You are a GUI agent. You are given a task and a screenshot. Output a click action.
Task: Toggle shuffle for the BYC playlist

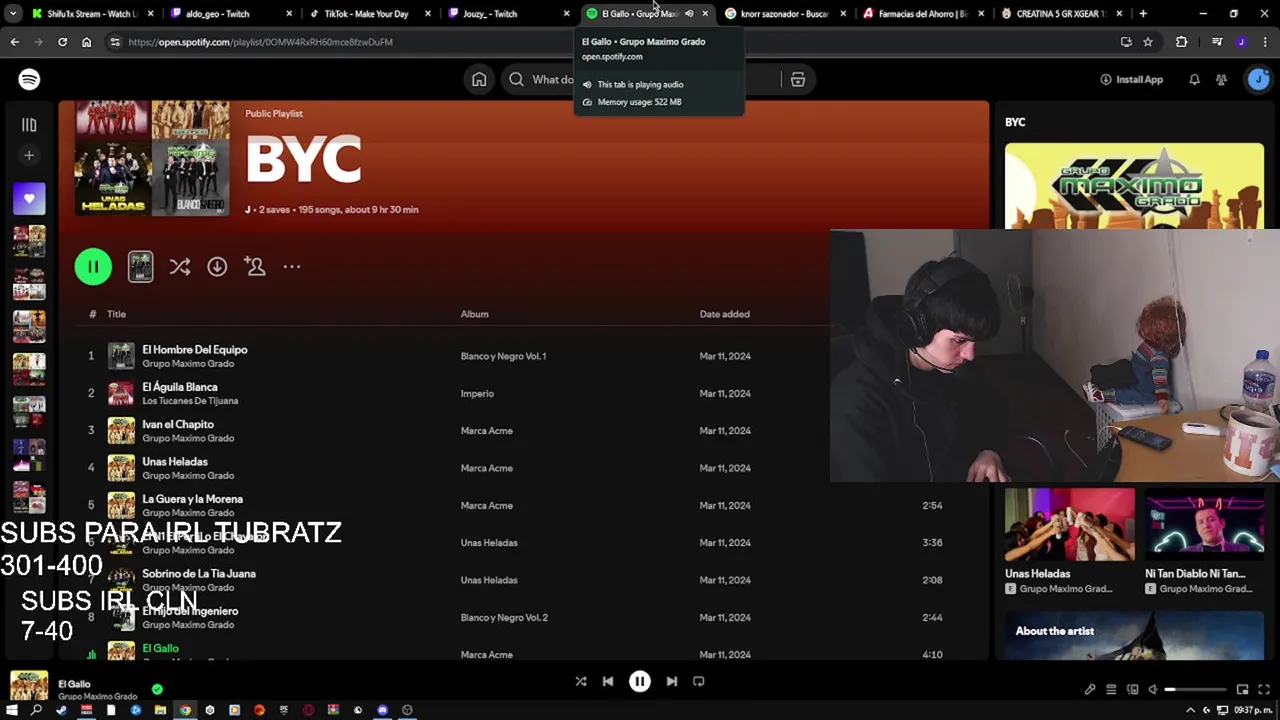click(x=179, y=267)
